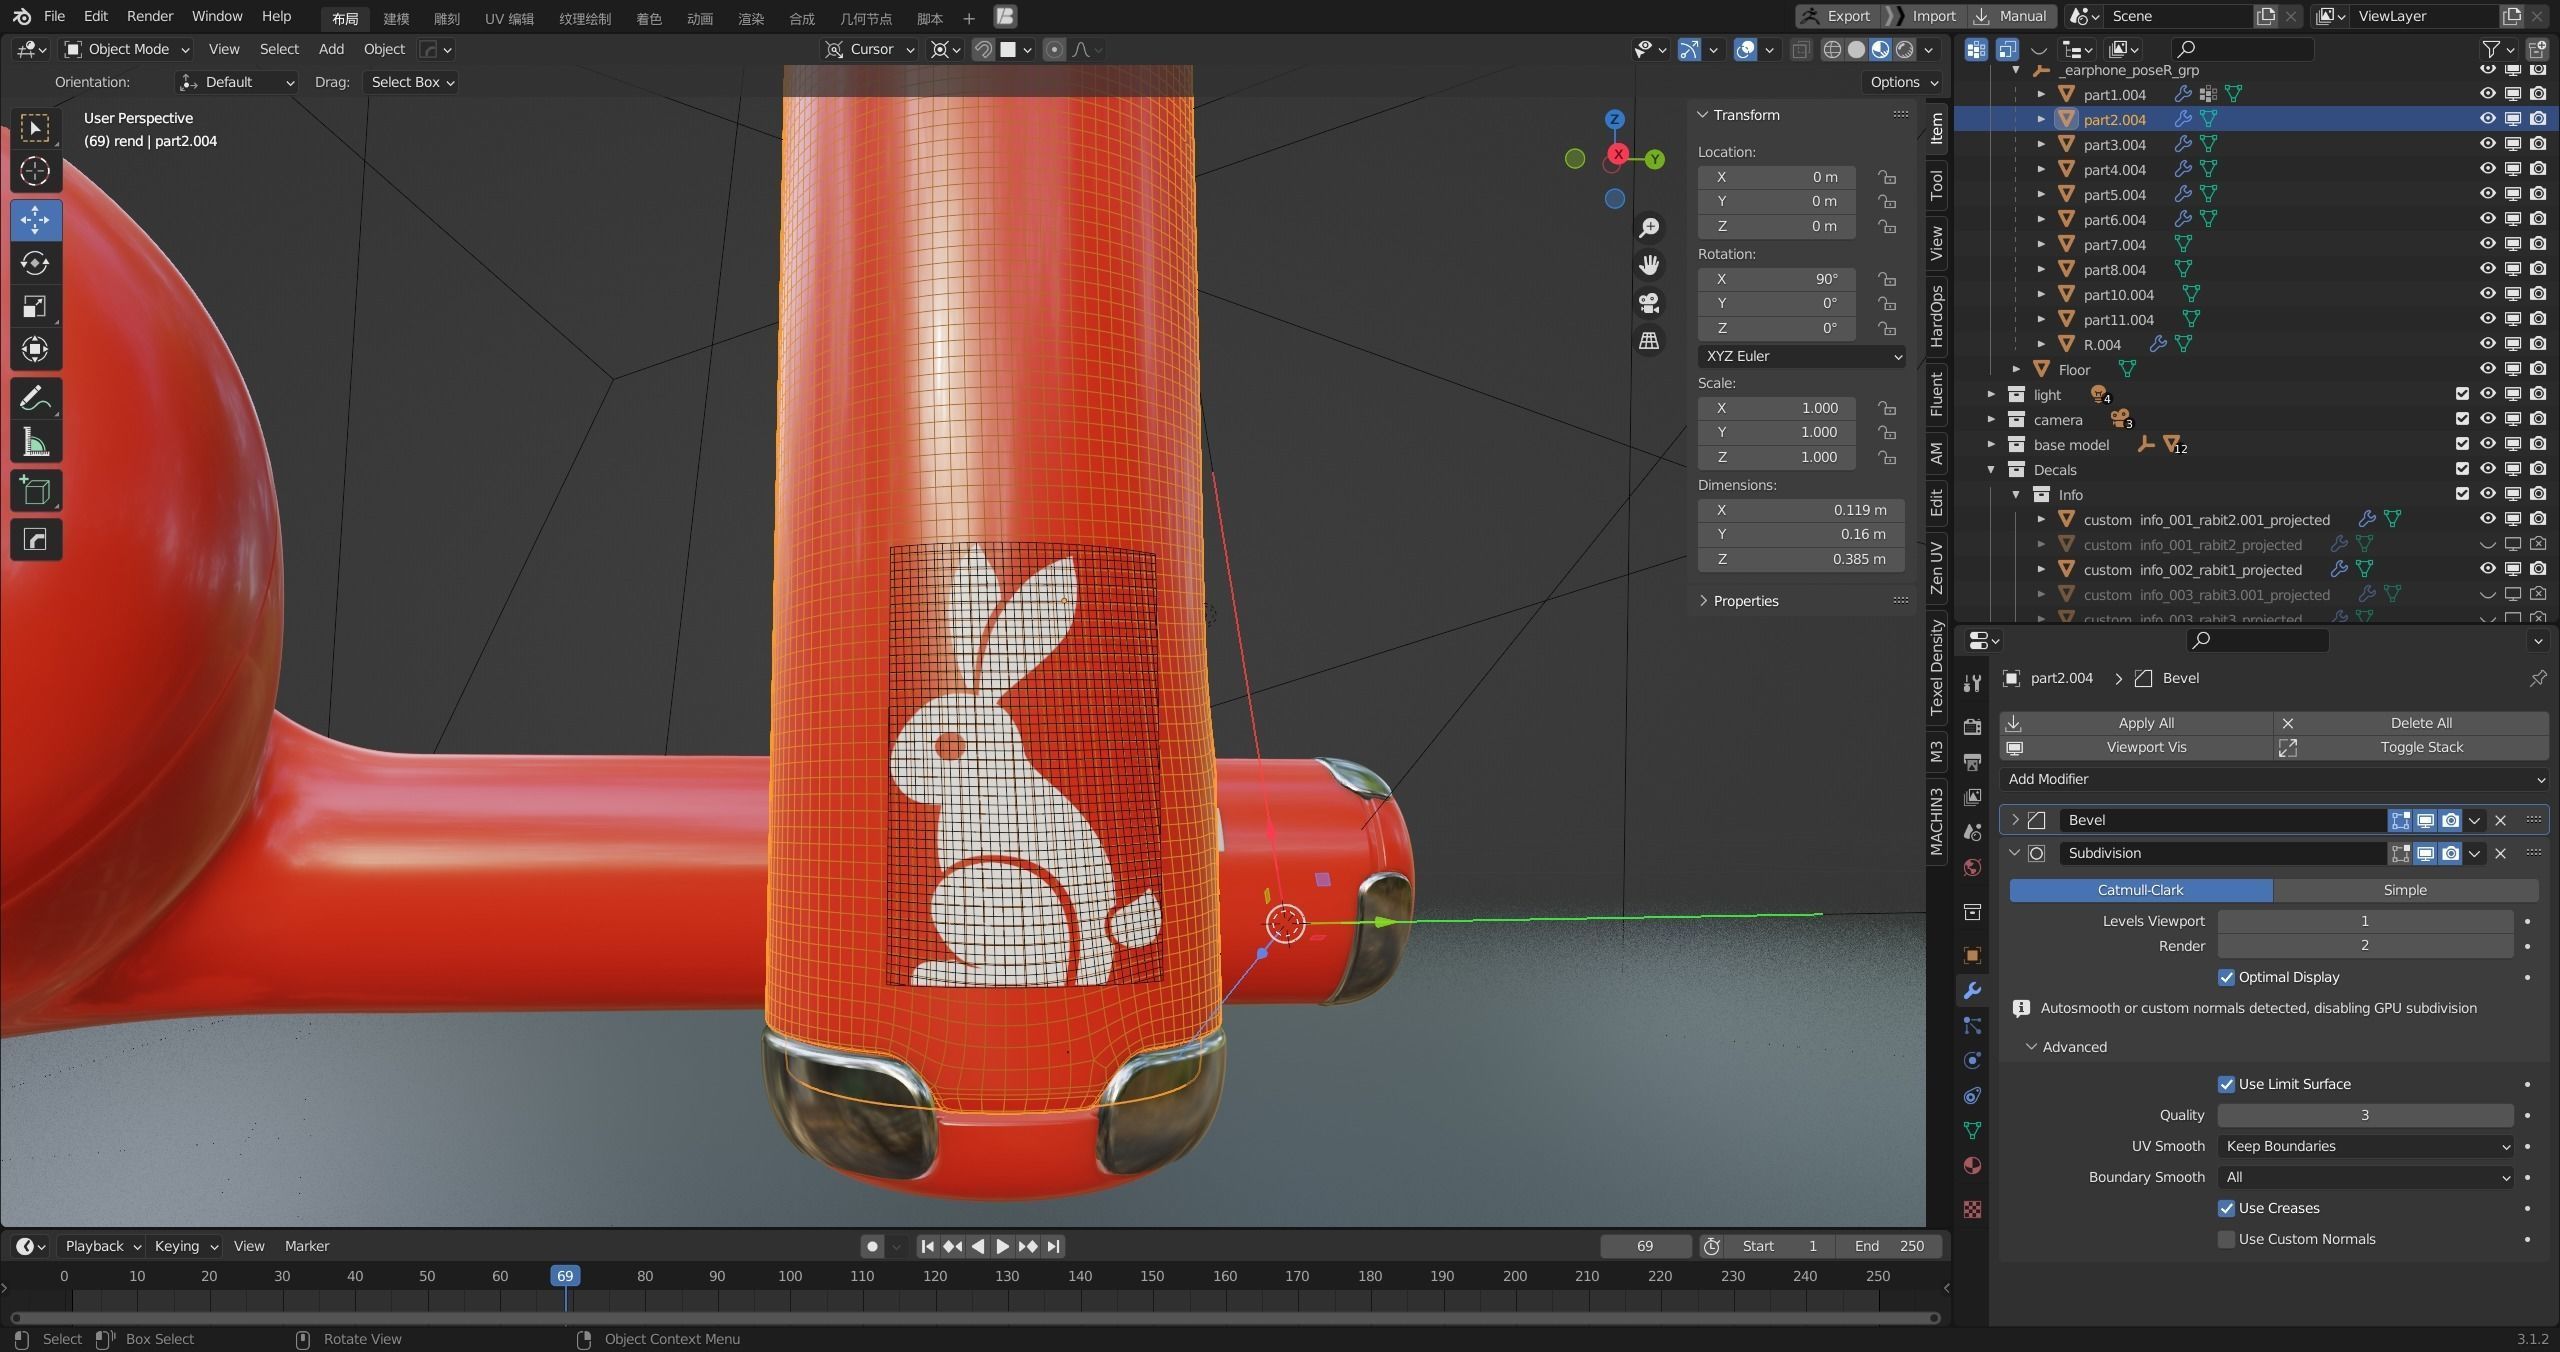Screen dimensions: 2560x1352
Task: Enable Use Custom Normals checkbox
Action: point(2226,1239)
